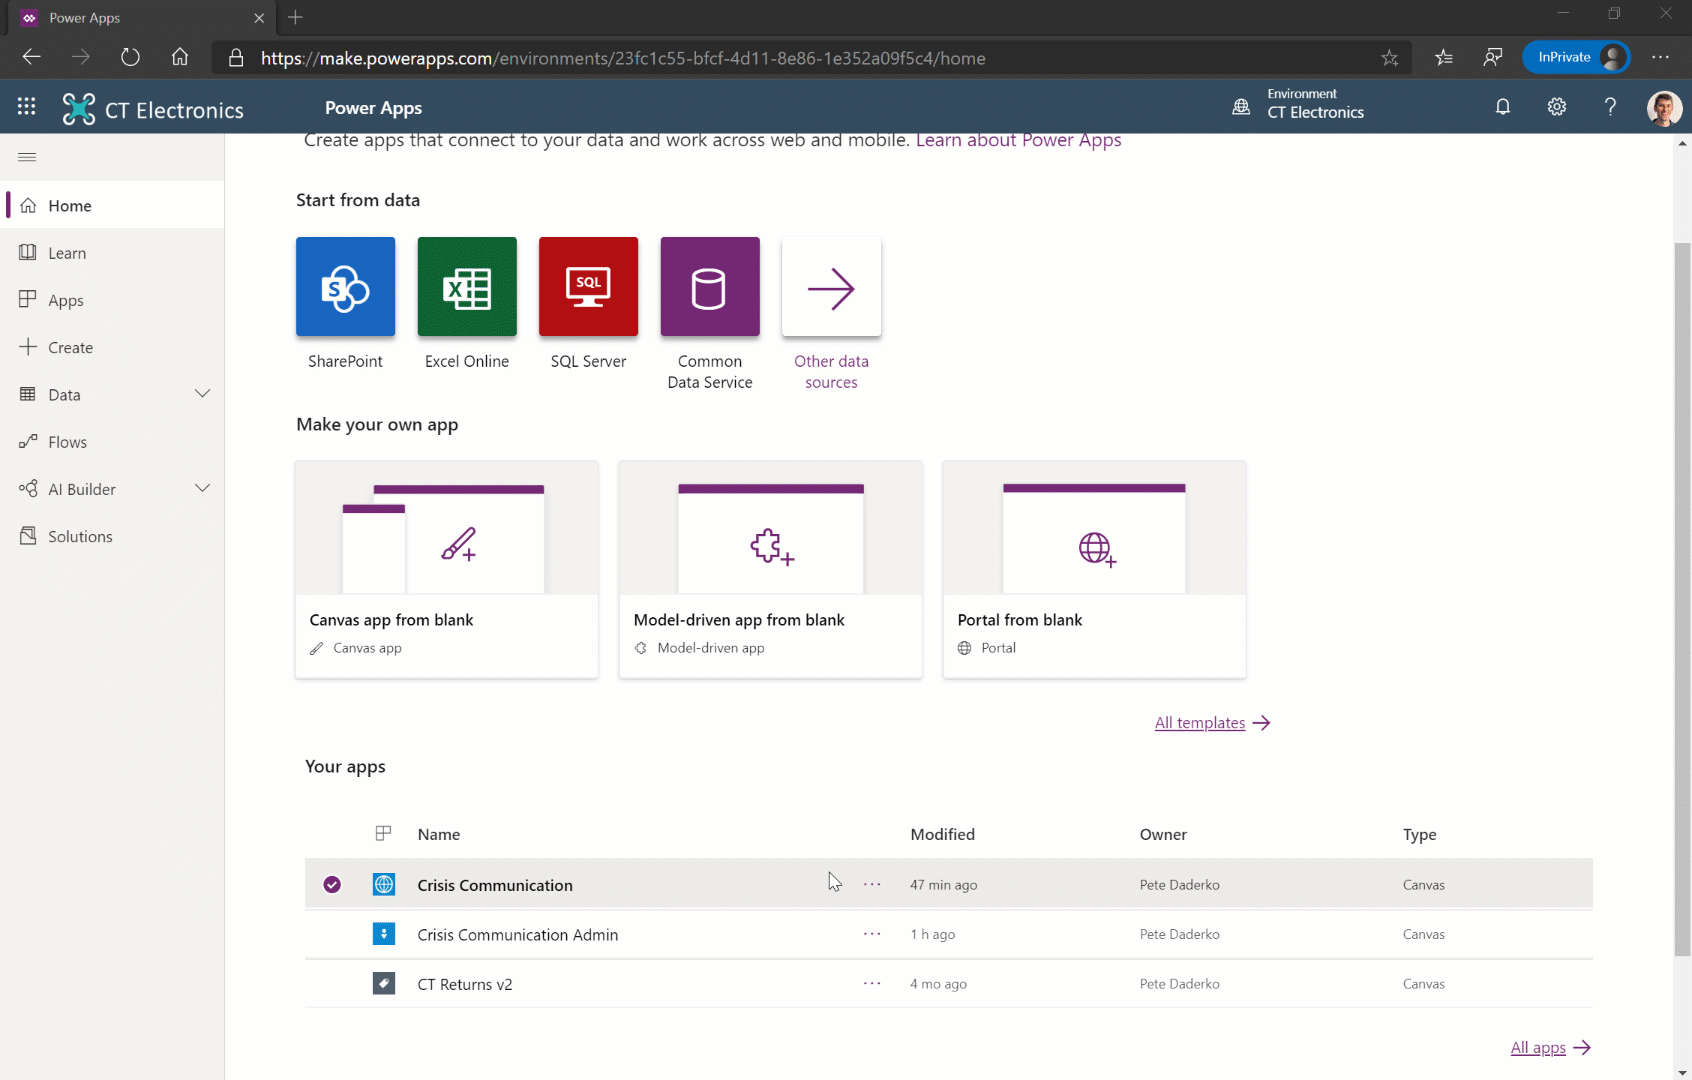The image size is (1692, 1080).
Task: Open the CT Returns v2 app name
Action: click(465, 984)
